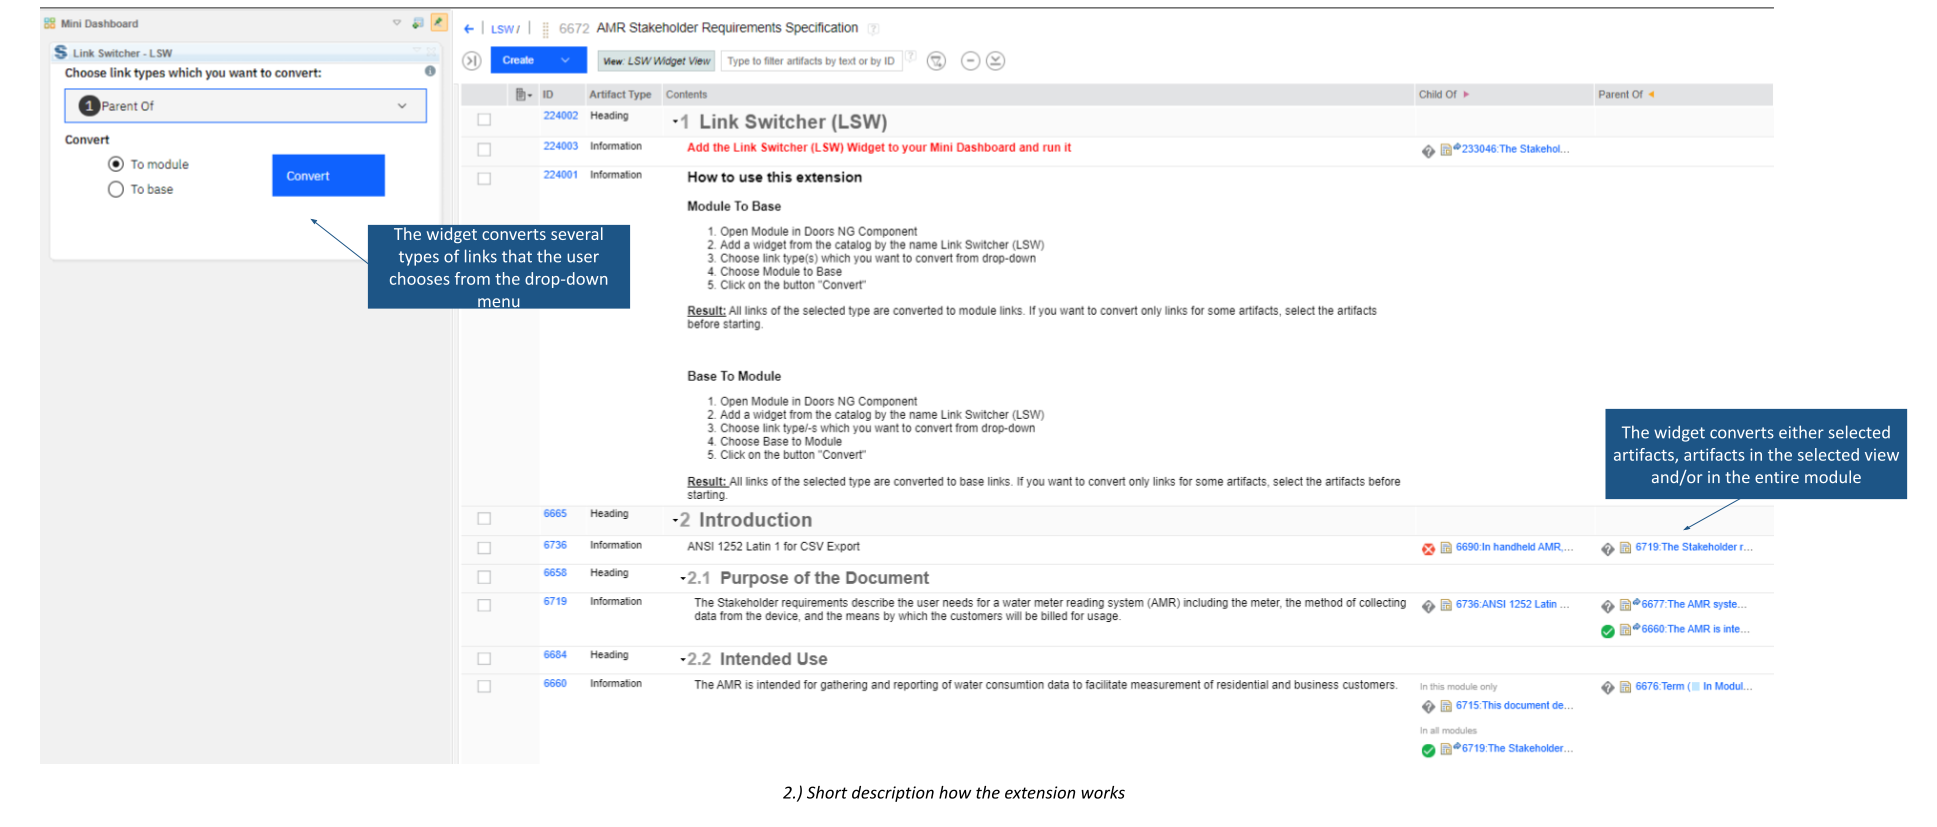Collapse section 2.2 Intended Use
This screenshot has width=1937, height=827.
point(683,660)
